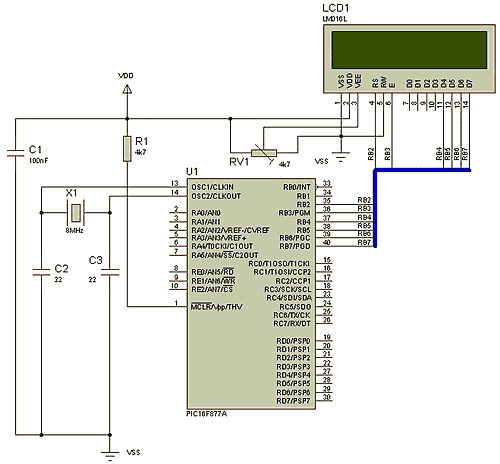Click the blue bus wire
500x464 pixels.
coord(376,207)
